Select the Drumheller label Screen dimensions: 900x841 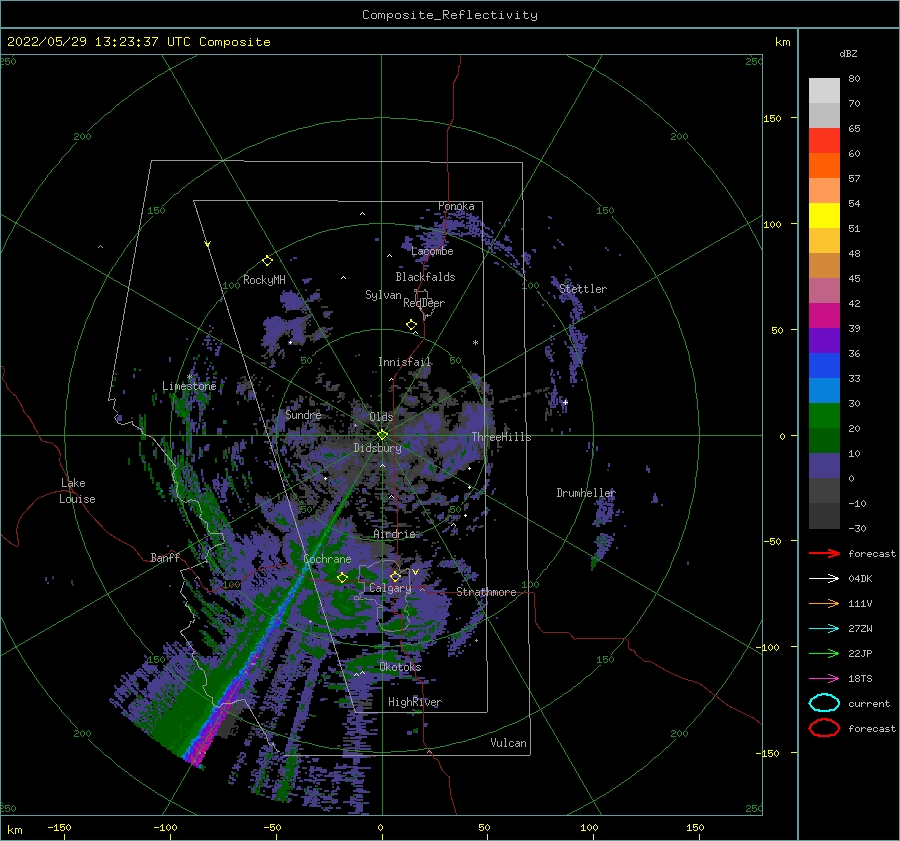pyautogui.click(x=586, y=493)
